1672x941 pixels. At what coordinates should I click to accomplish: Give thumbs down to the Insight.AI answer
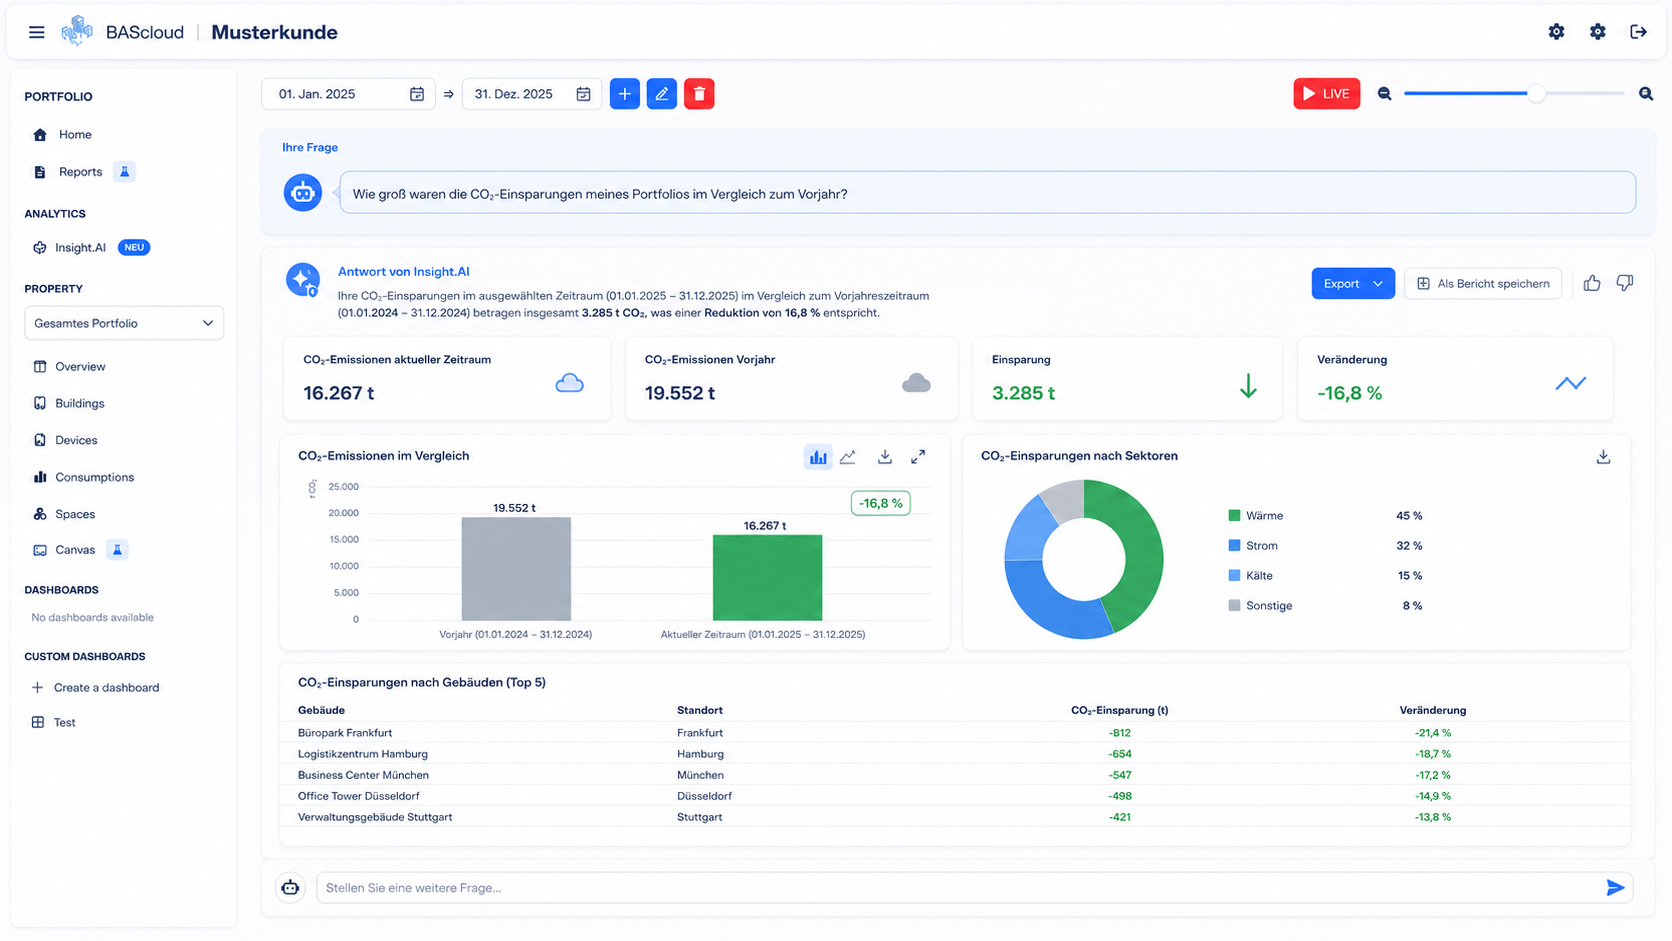(1625, 284)
